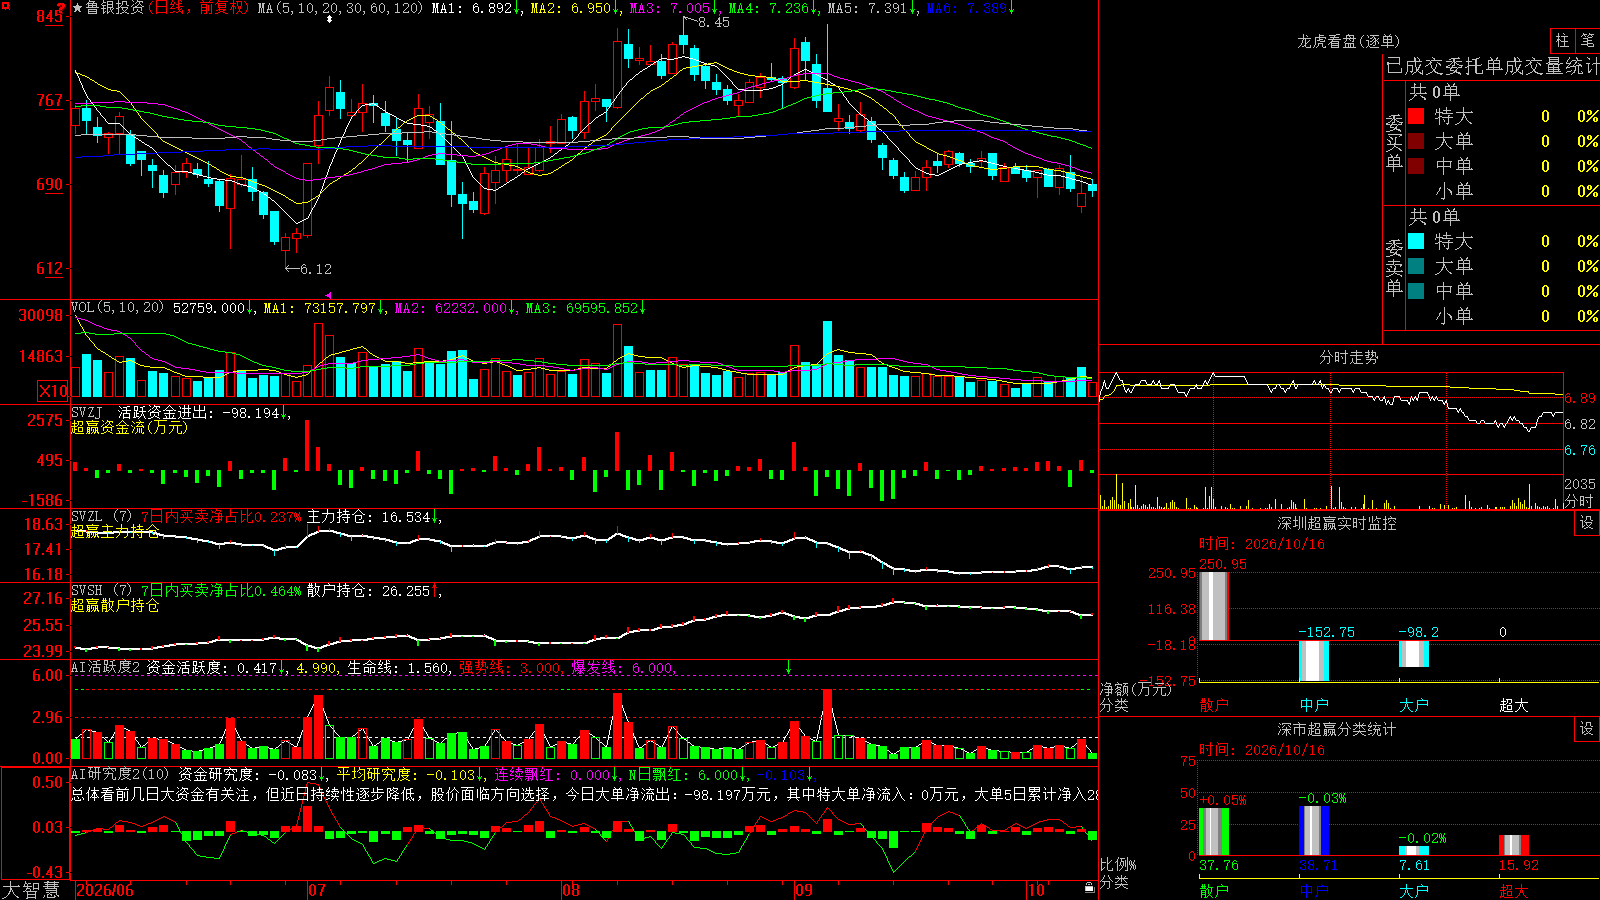
Task: Click the 已成交委托单成交量统计 header
Action: point(1492,66)
